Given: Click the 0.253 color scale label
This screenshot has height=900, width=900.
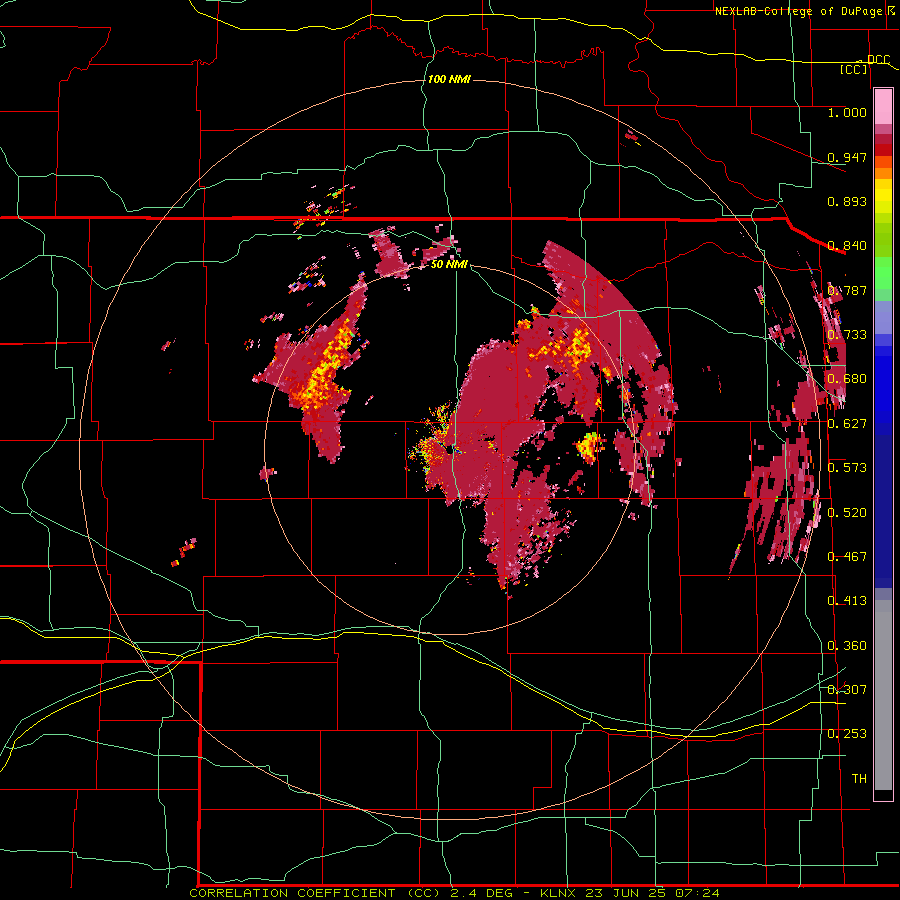Looking at the screenshot, I should (847, 734).
